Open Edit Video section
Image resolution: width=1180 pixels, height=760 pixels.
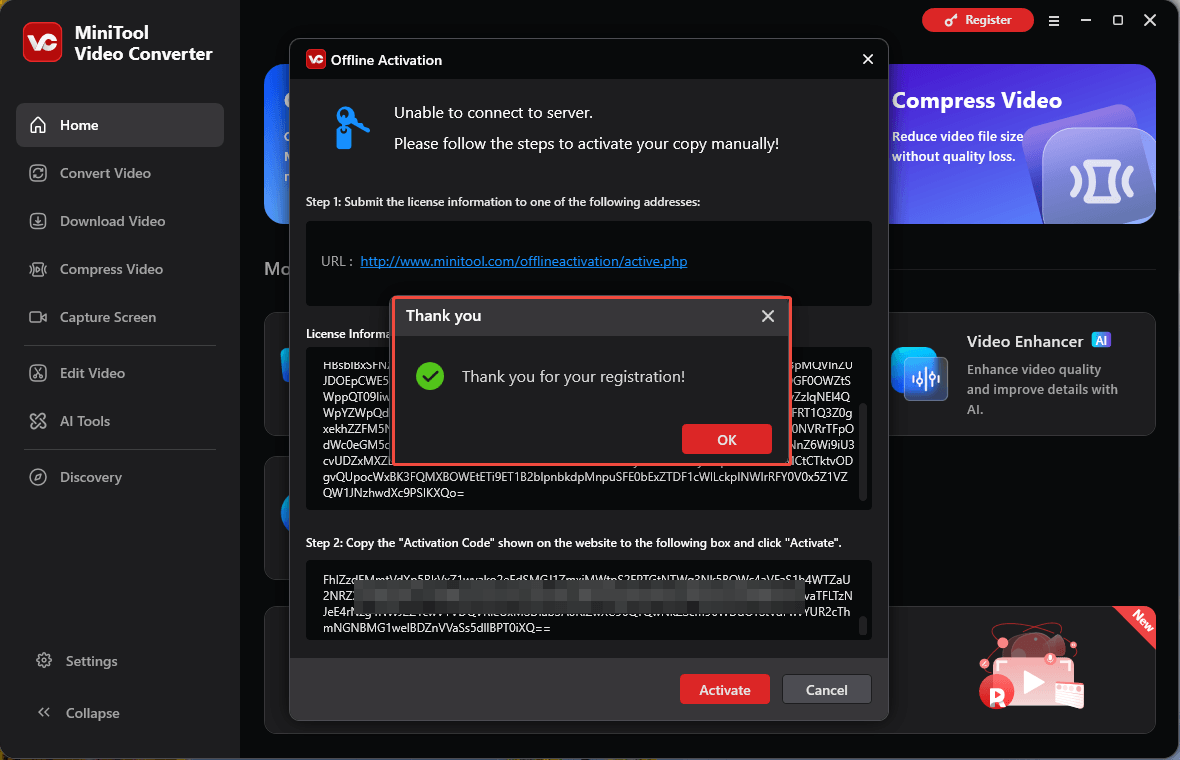[120, 373]
